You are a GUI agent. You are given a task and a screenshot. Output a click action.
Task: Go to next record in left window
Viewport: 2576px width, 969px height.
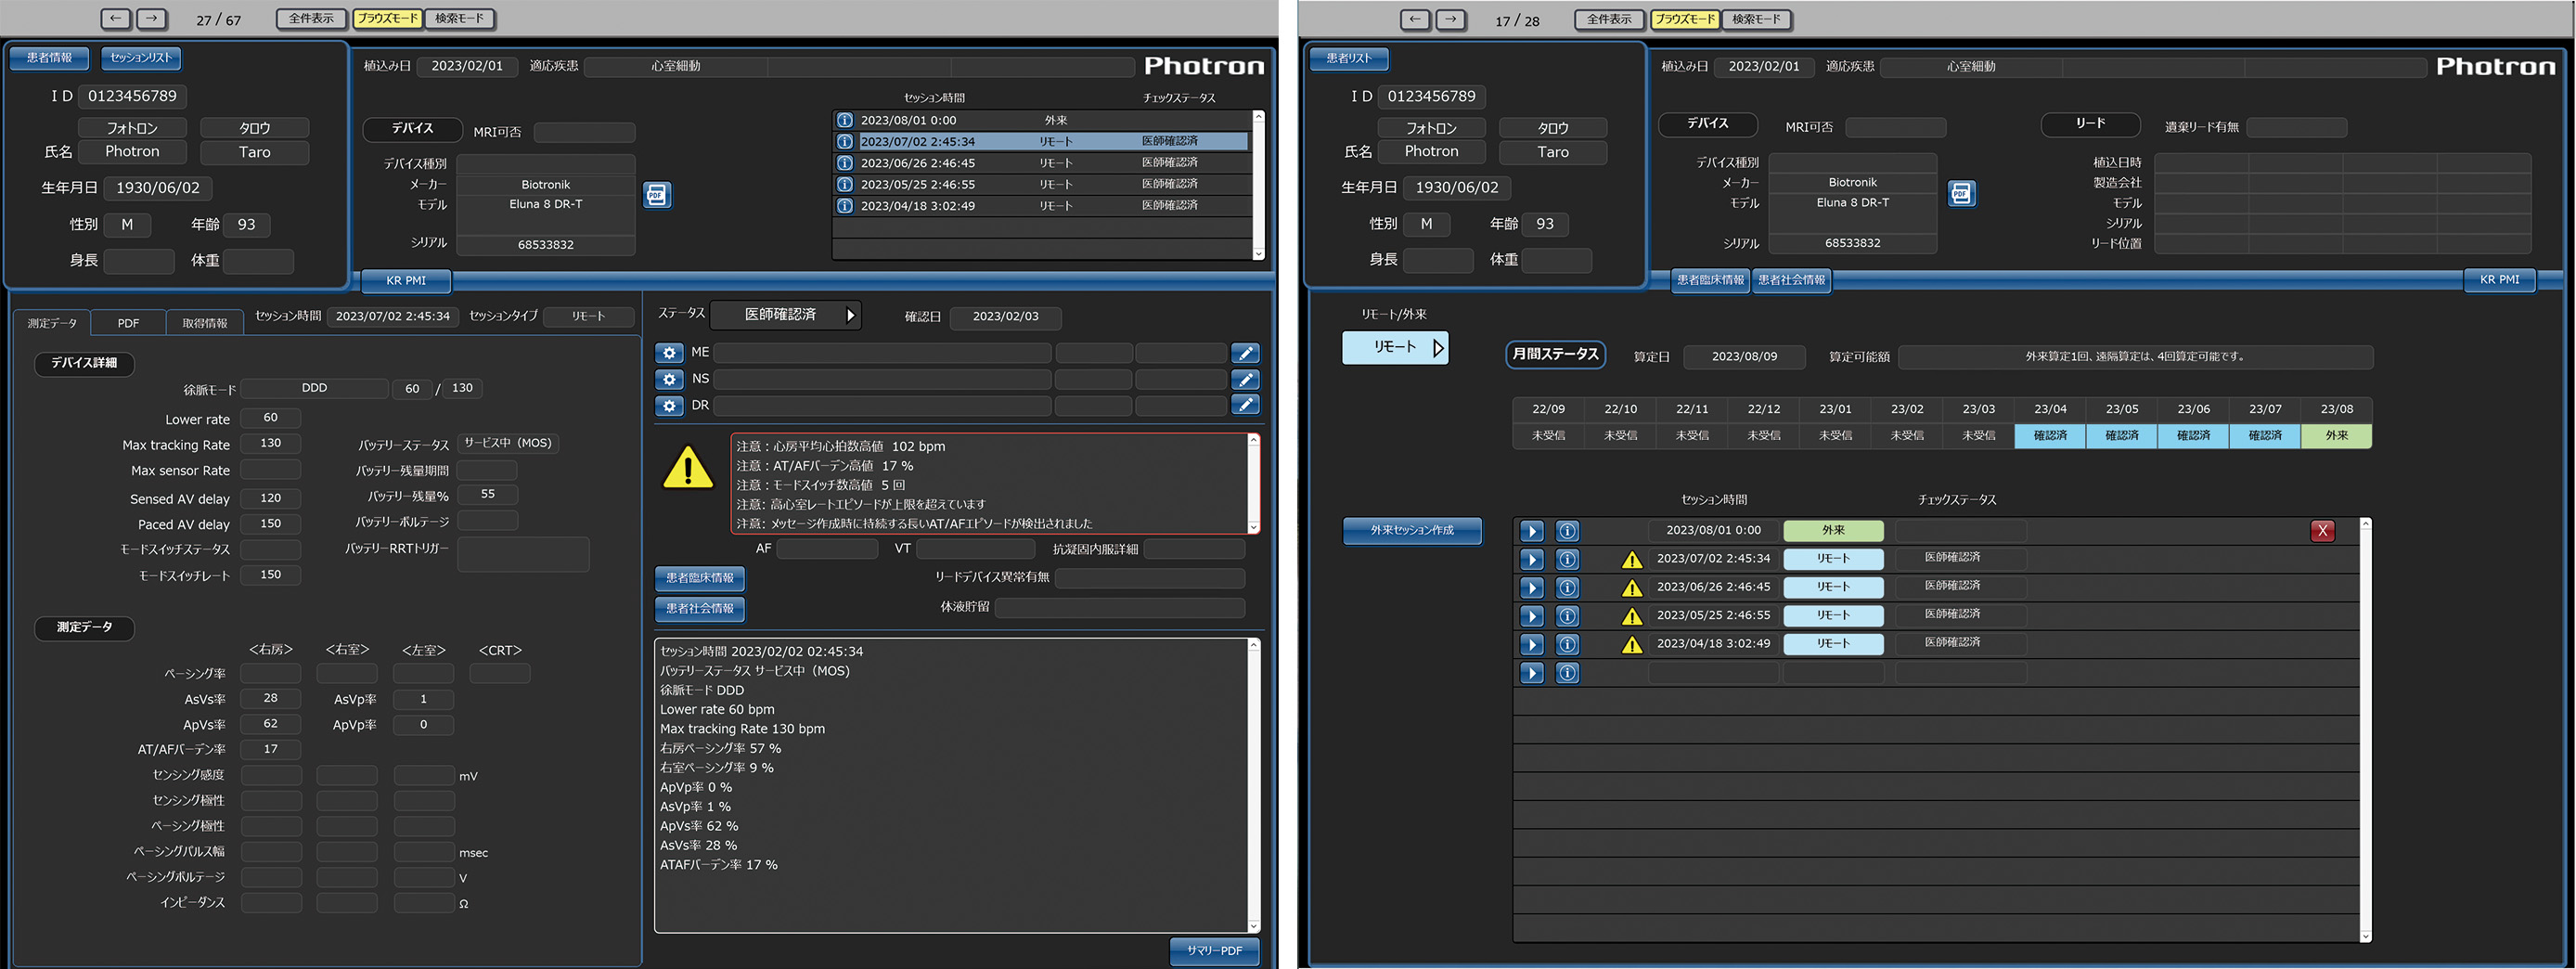pos(151,18)
